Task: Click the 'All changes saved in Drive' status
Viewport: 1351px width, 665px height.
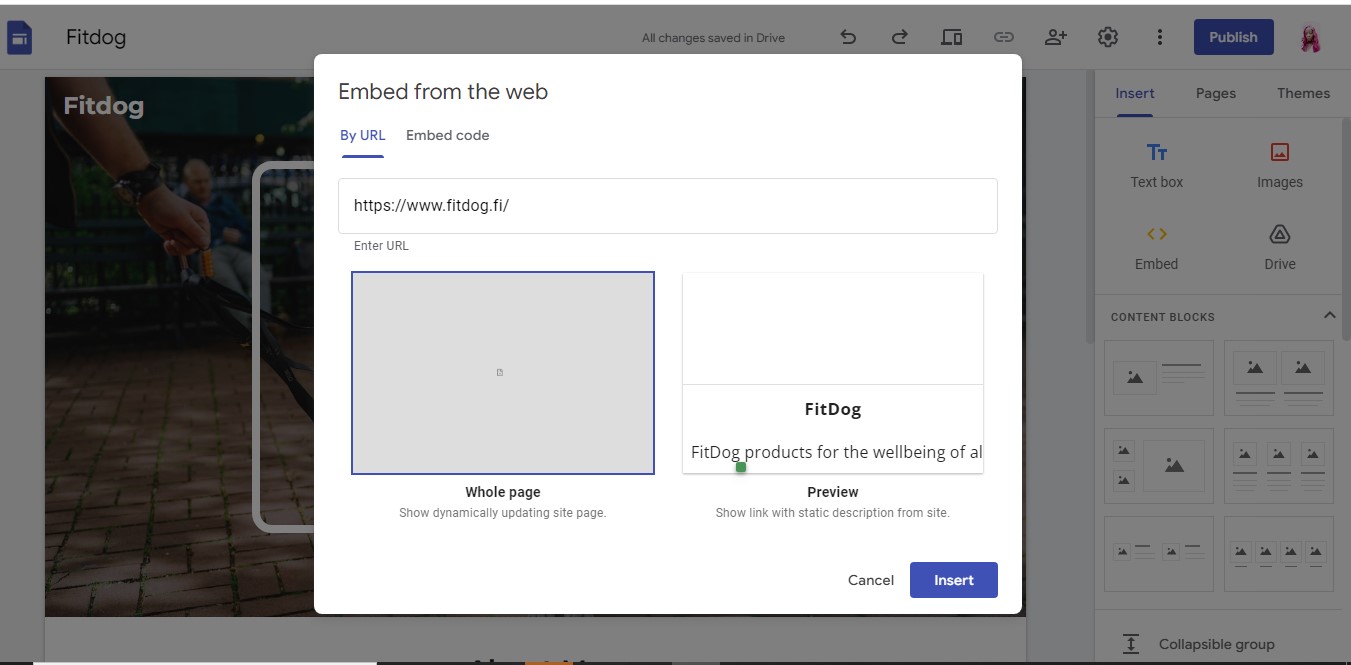Action: click(713, 38)
